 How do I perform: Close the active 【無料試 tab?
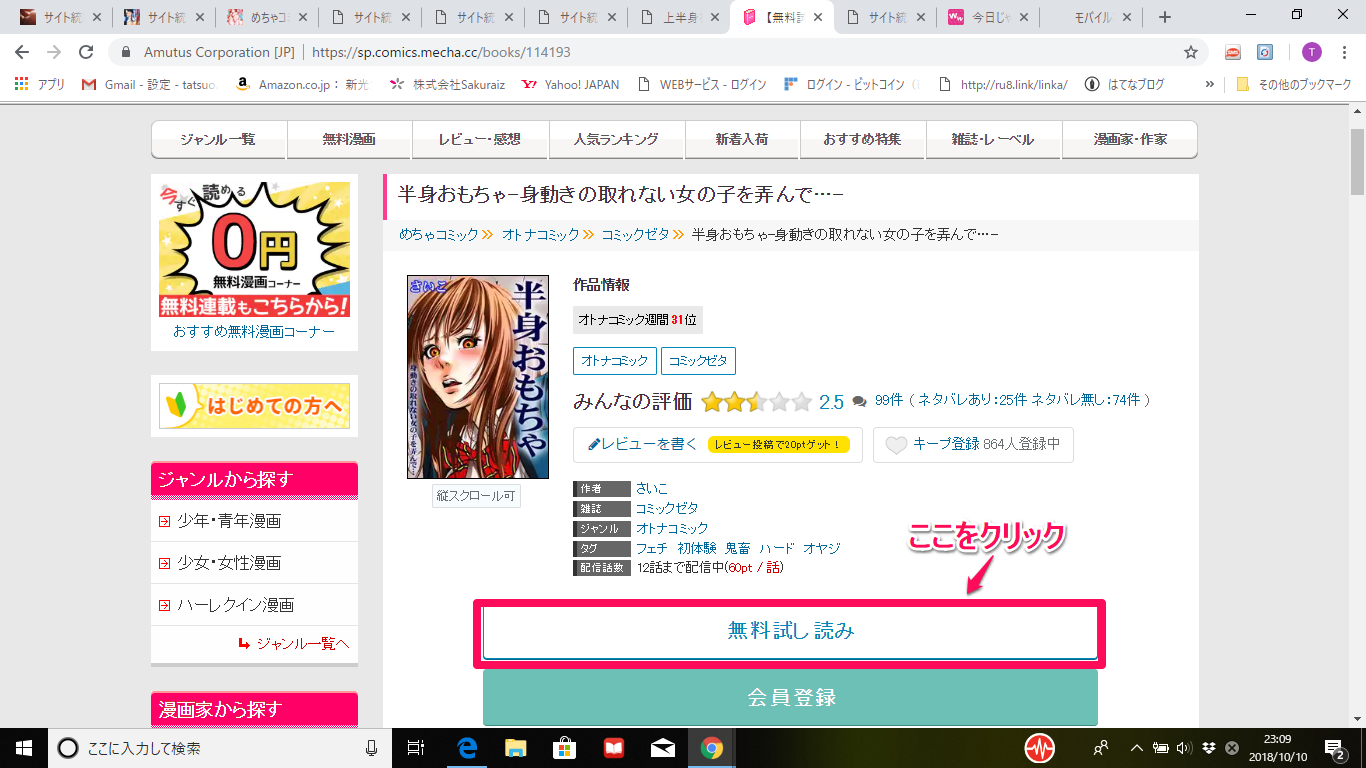point(818,17)
